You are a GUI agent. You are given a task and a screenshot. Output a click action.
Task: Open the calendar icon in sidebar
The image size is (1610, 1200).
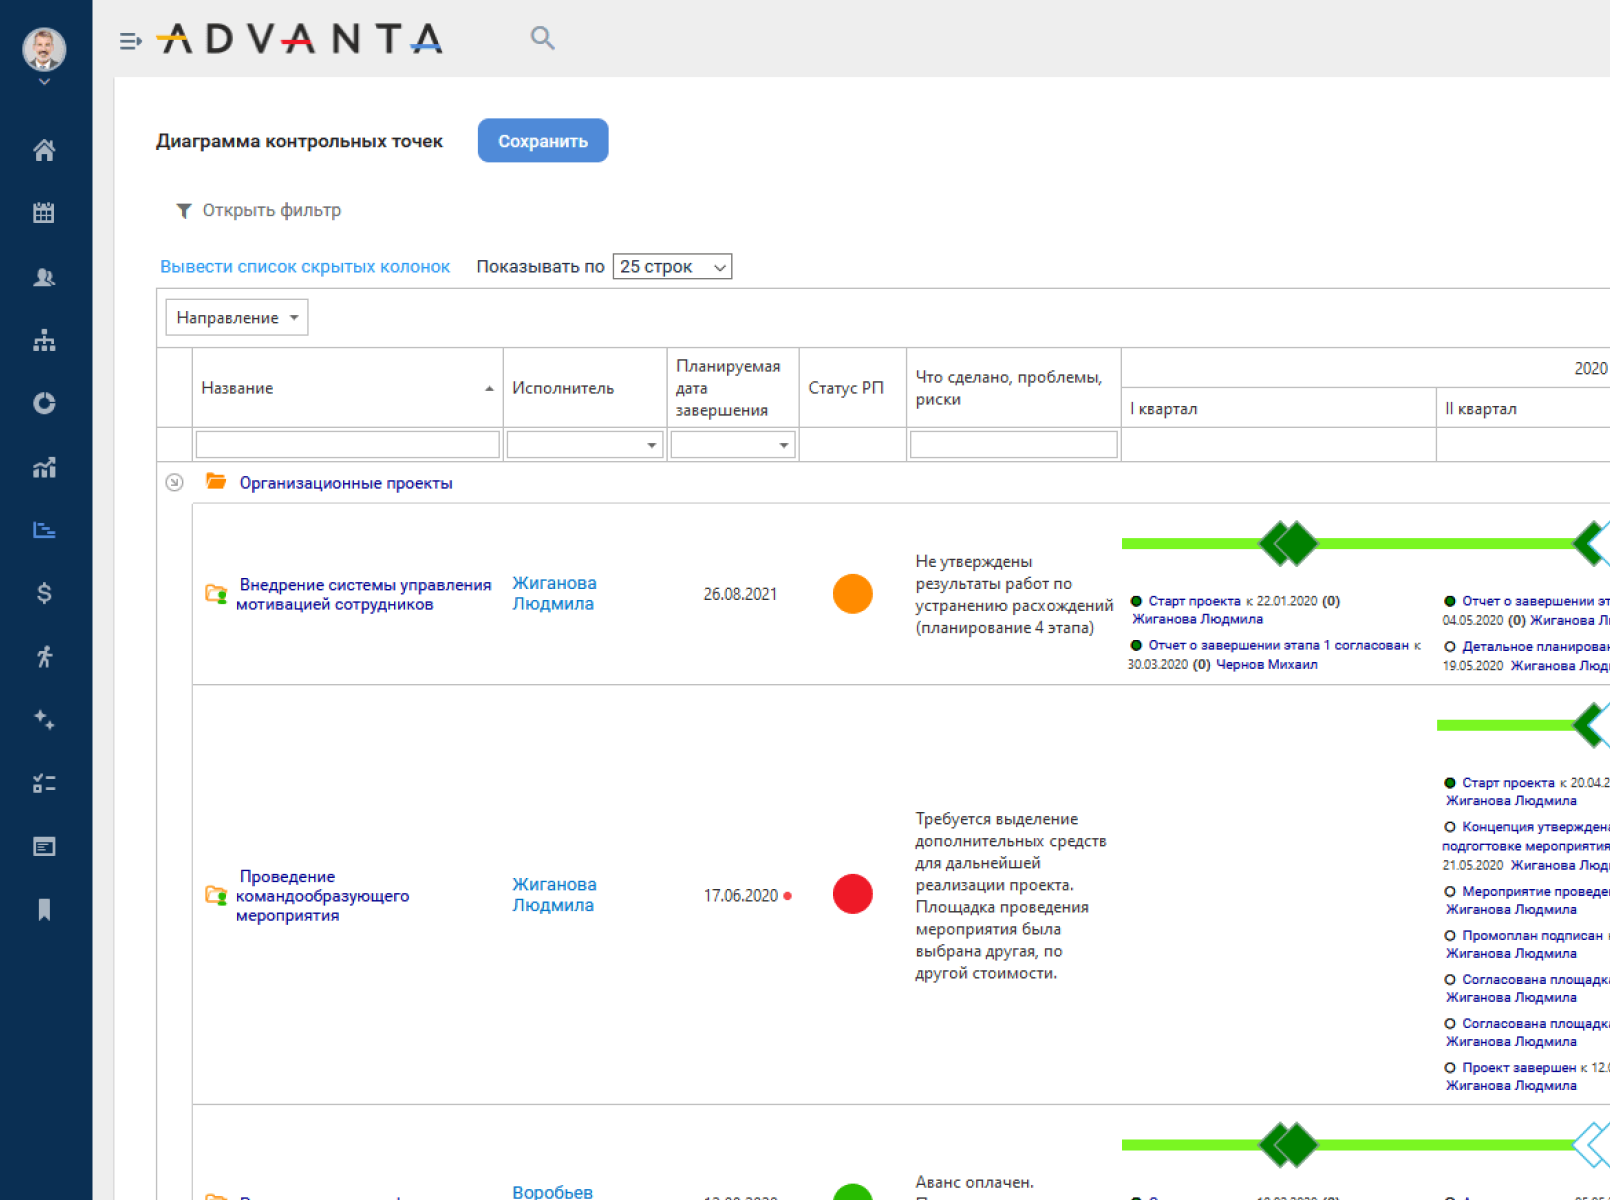(44, 213)
